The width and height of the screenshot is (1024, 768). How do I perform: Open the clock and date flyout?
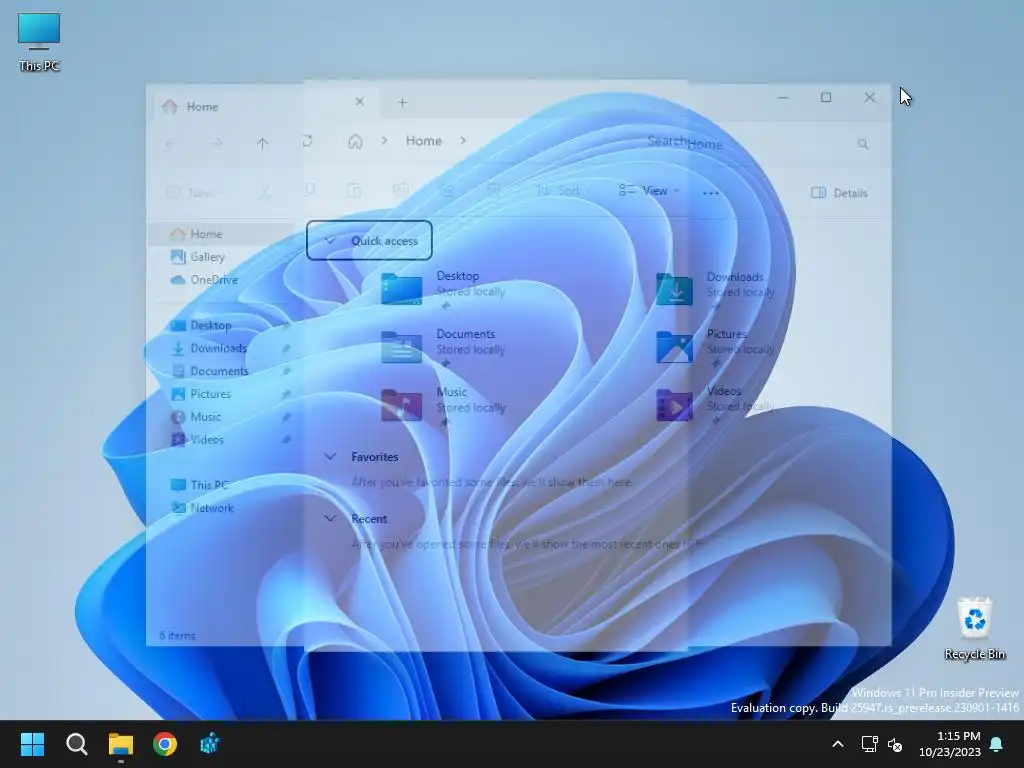click(x=950, y=744)
